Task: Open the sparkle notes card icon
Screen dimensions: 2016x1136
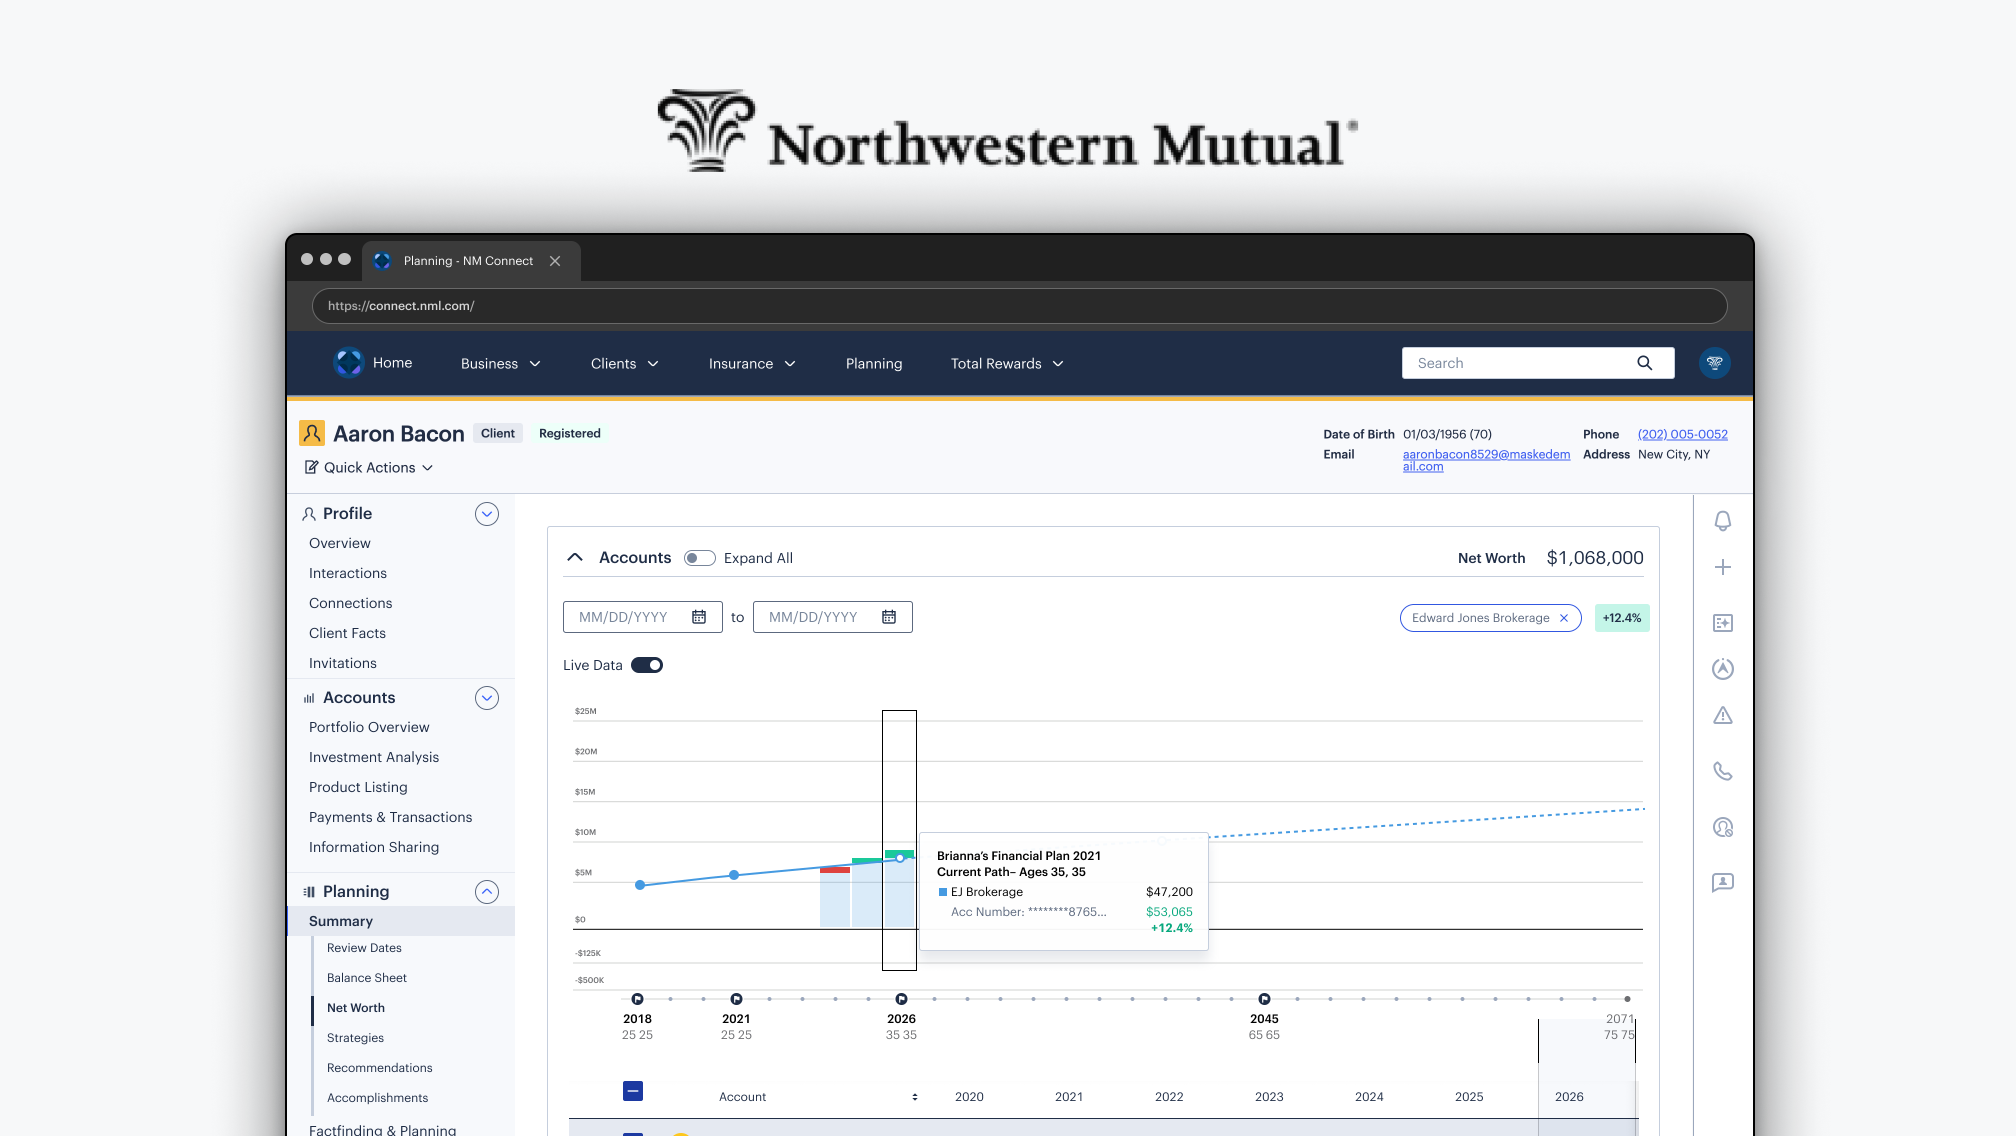Action: click(1723, 623)
